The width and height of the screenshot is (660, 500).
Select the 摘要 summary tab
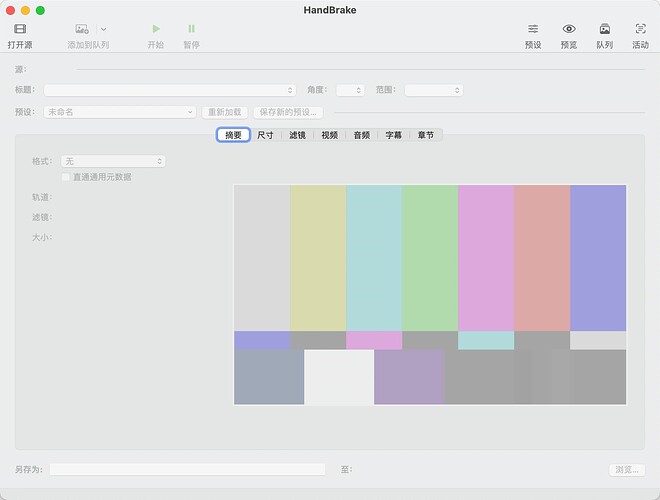(233, 135)
